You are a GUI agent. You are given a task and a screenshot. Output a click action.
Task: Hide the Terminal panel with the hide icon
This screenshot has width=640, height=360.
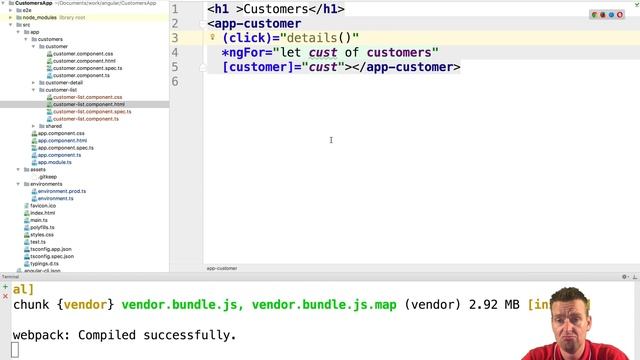pyautogui.click(x=635, y=277)
